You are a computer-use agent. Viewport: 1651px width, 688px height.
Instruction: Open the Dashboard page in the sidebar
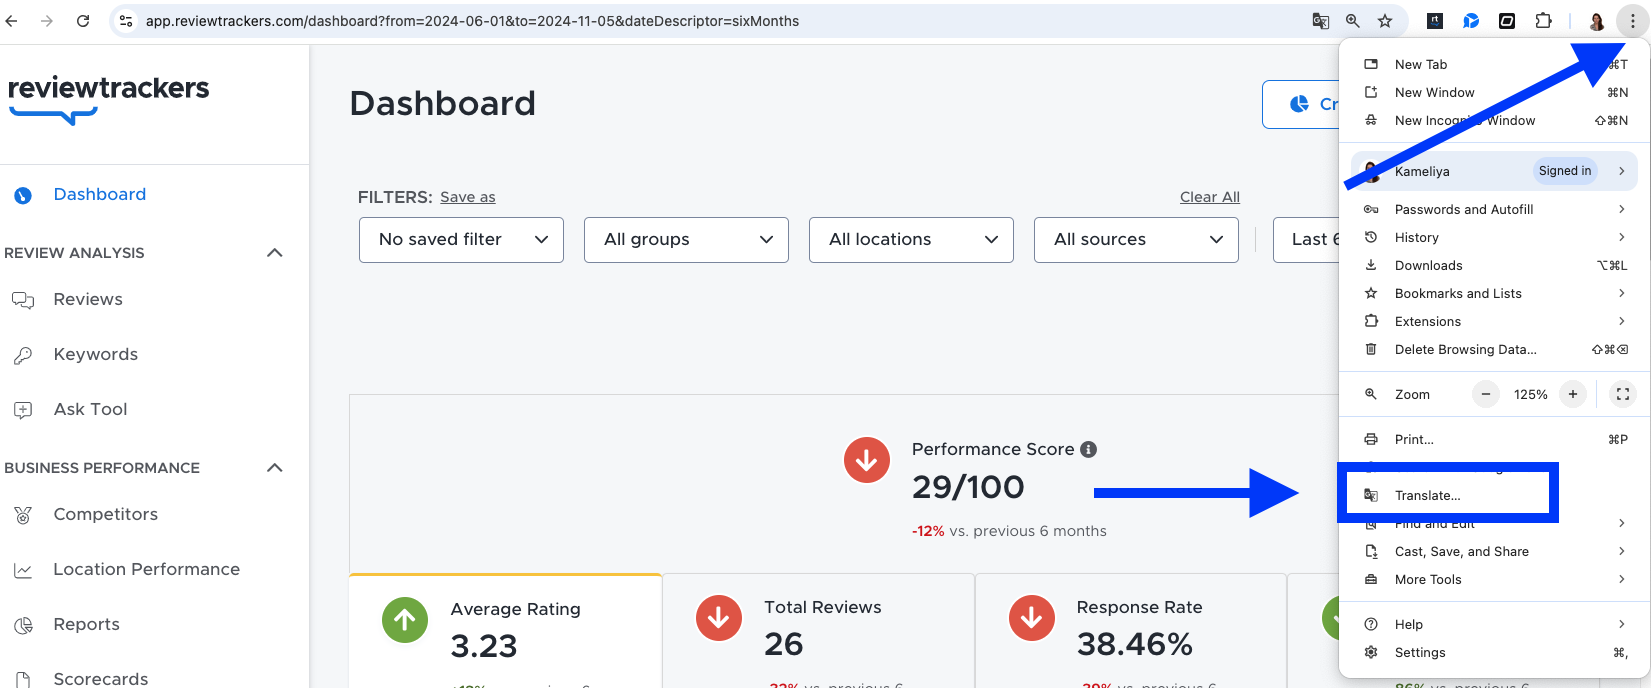pyautogui.click(x=99, y=195)
